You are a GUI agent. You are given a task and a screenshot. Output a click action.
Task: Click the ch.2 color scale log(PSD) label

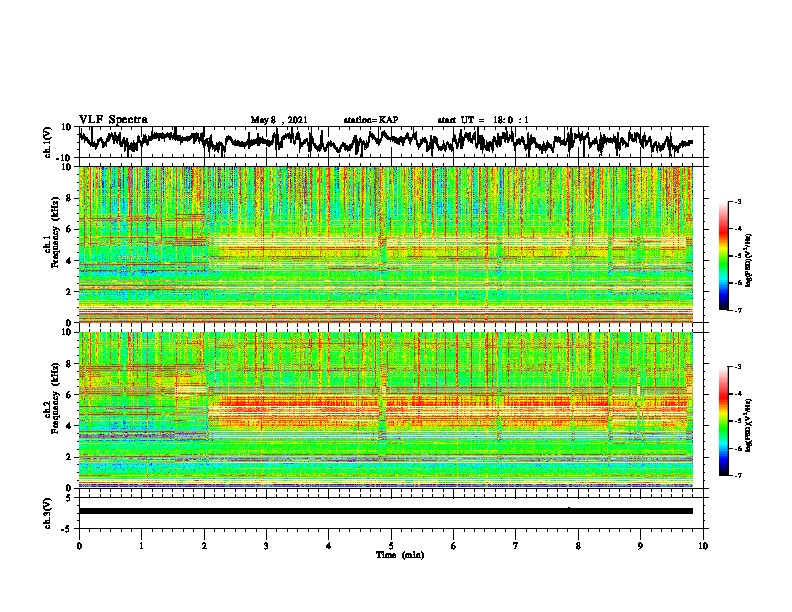click(x=749, y=425)
